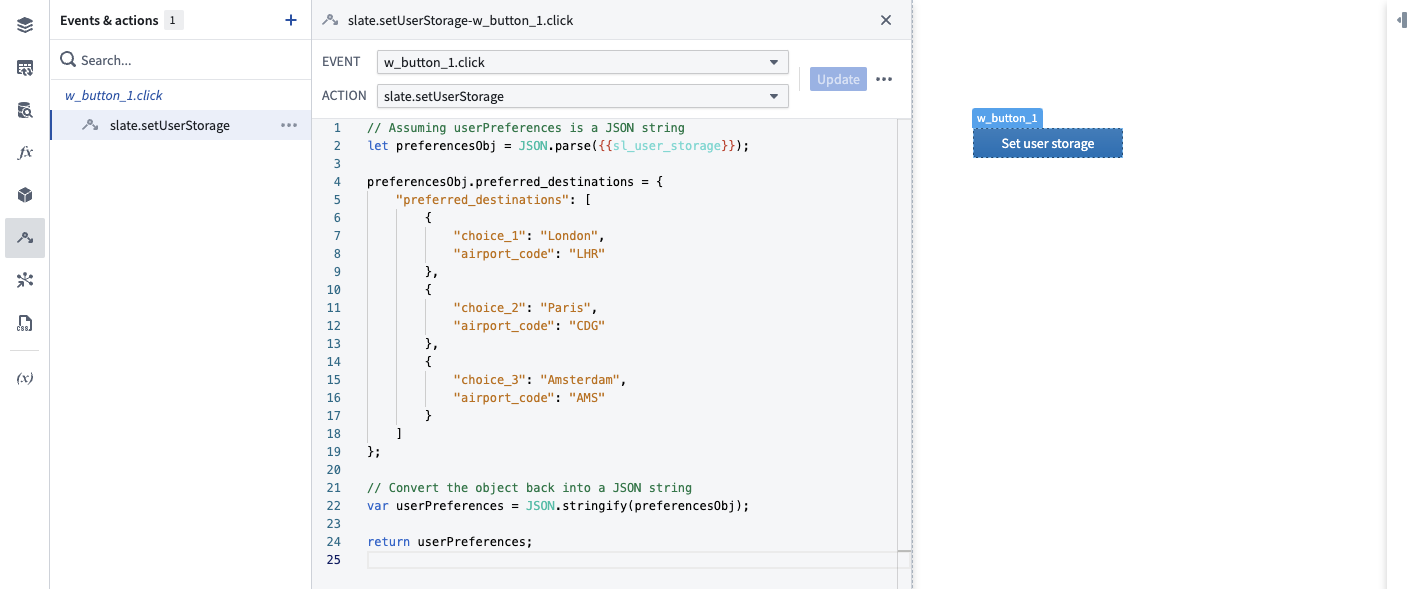This screenshot has height=589, width=1416.
Task: Click the comment on line 1
Action: click(526, 128)
